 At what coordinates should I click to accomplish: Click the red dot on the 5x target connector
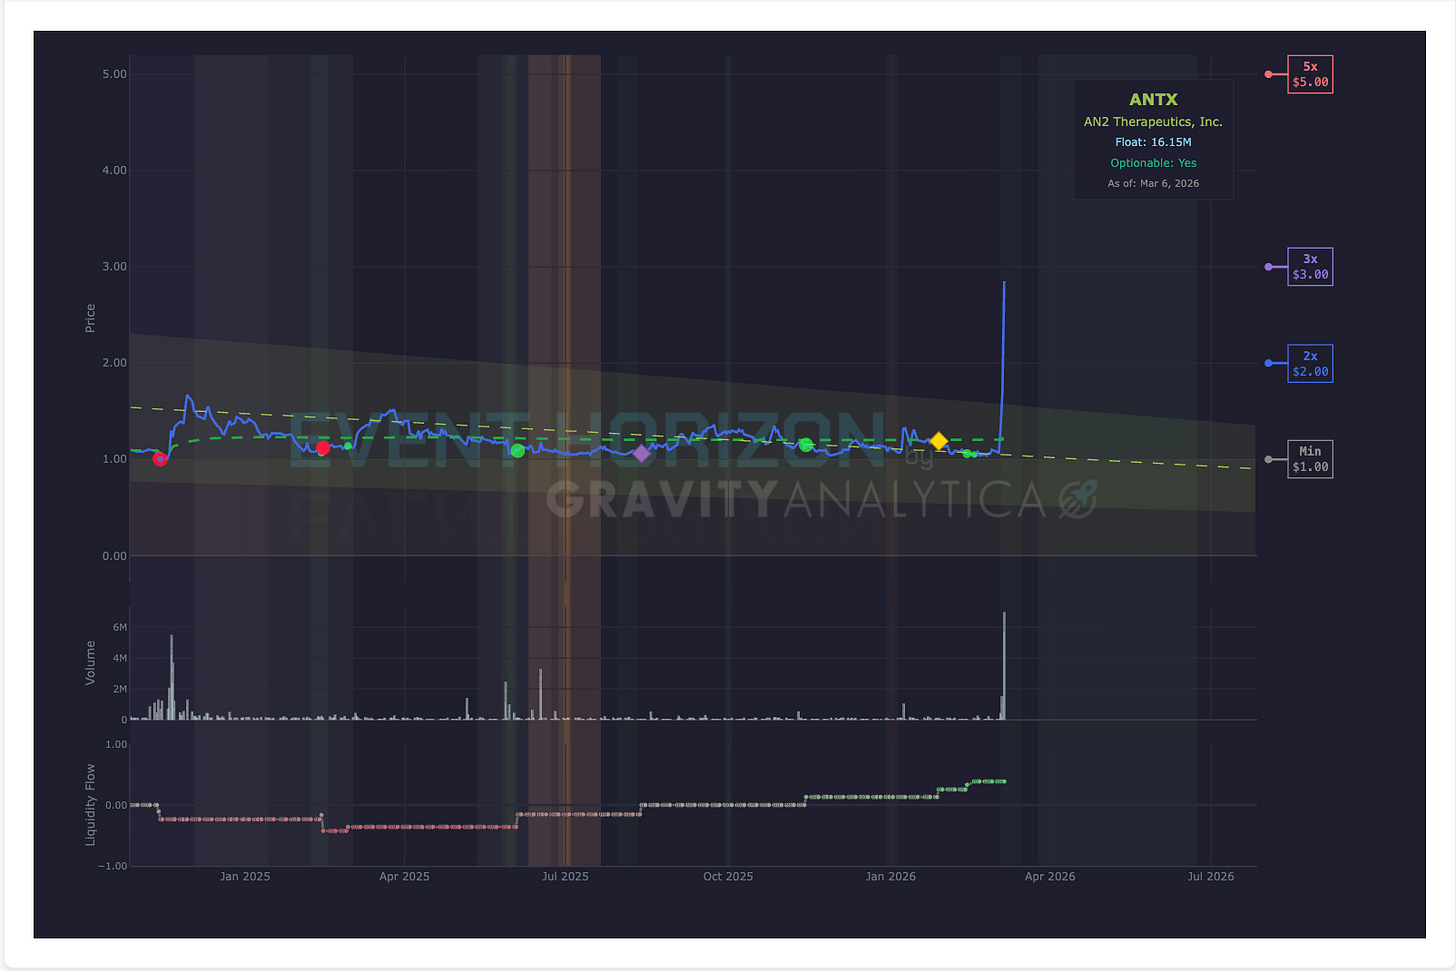pos(1269,75)
